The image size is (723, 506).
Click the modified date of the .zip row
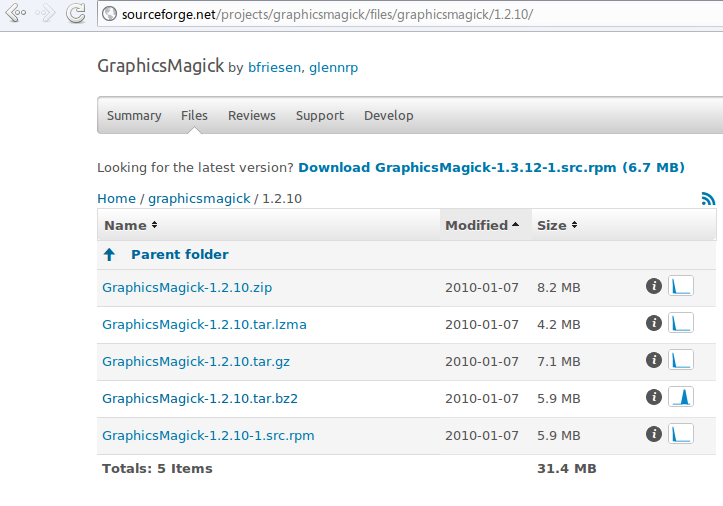point(482,287)
